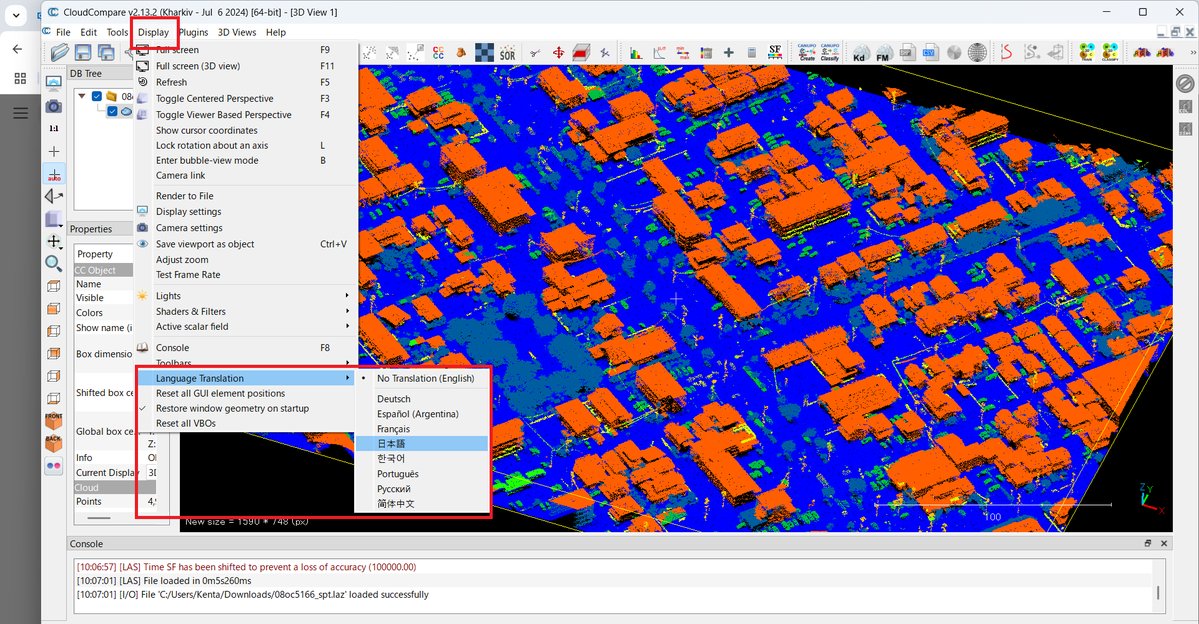Open CANUPO Create plugin
The image size is (1199, 624).
coord(807,52)
